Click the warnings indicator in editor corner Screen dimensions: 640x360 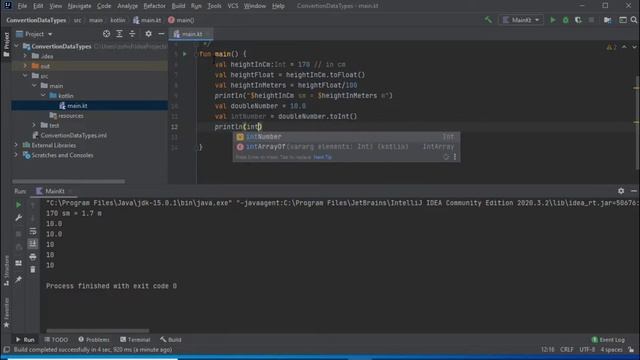[611, 47]
